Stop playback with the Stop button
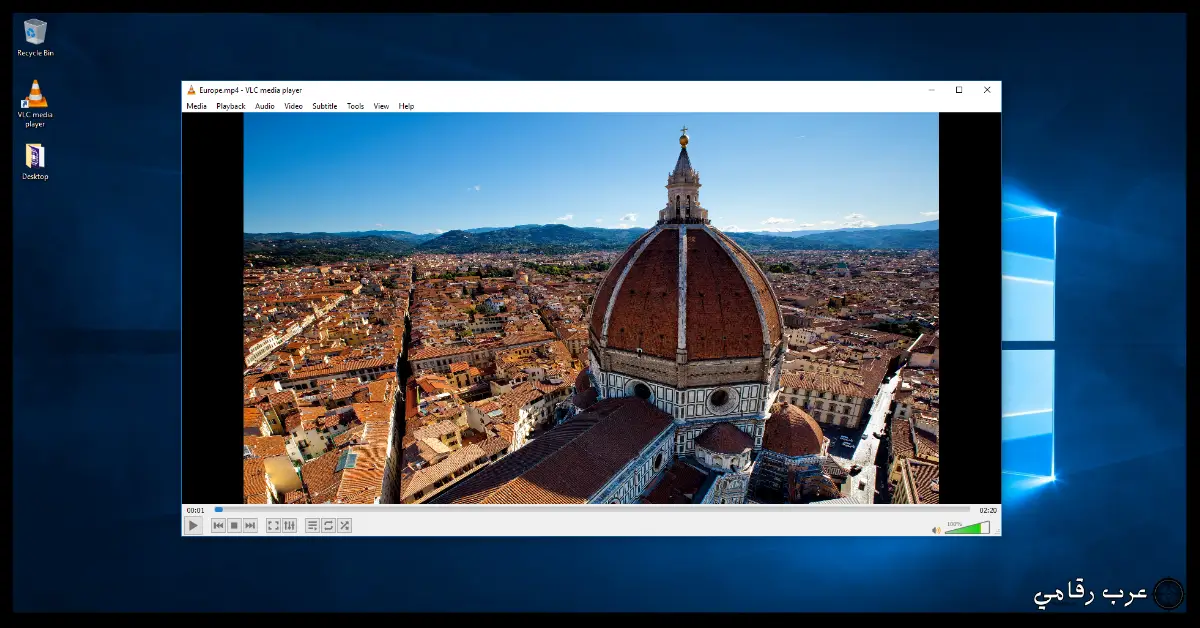Image resolution: width=1200 pixels, height=628 pixels. tap(234, 525)
